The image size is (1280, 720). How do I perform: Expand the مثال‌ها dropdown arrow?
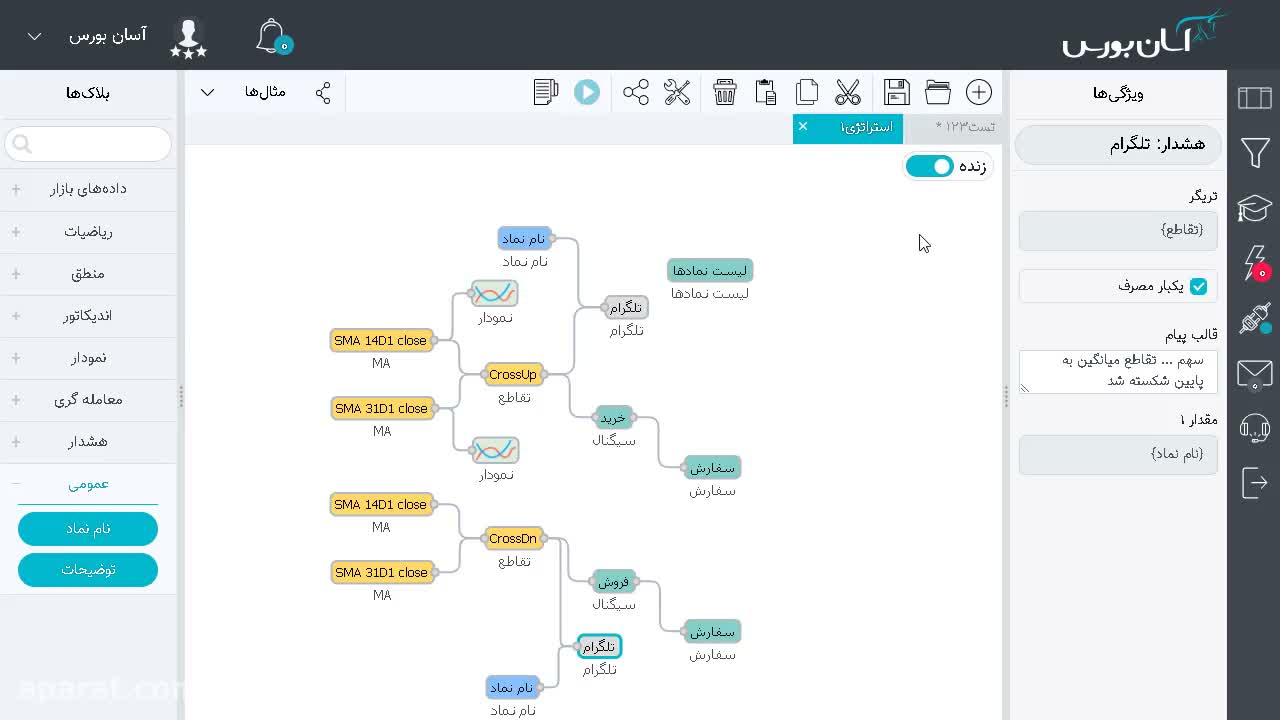click(x=207, y=92)
